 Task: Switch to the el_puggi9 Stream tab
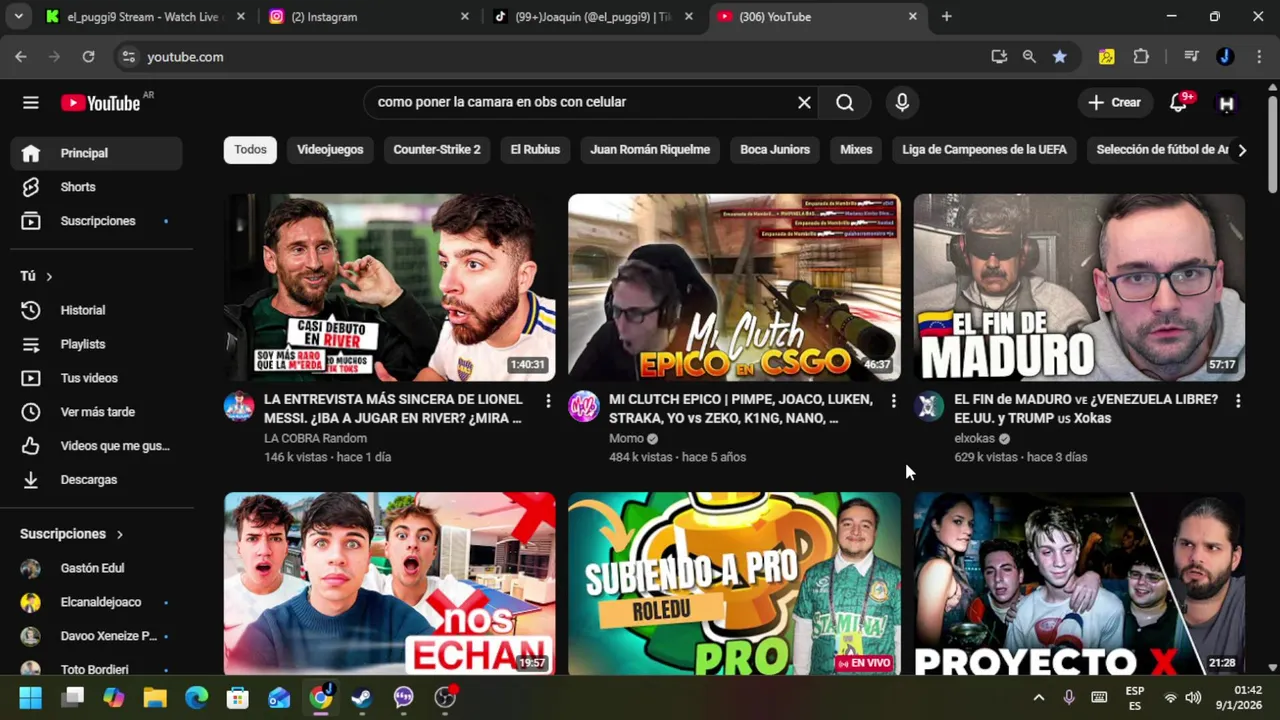[145, 17]
